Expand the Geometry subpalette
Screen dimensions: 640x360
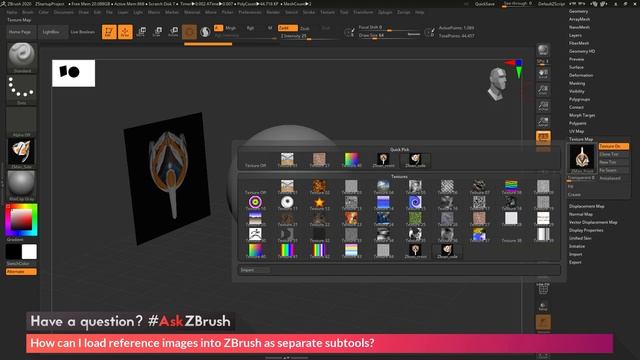point(578,11)
